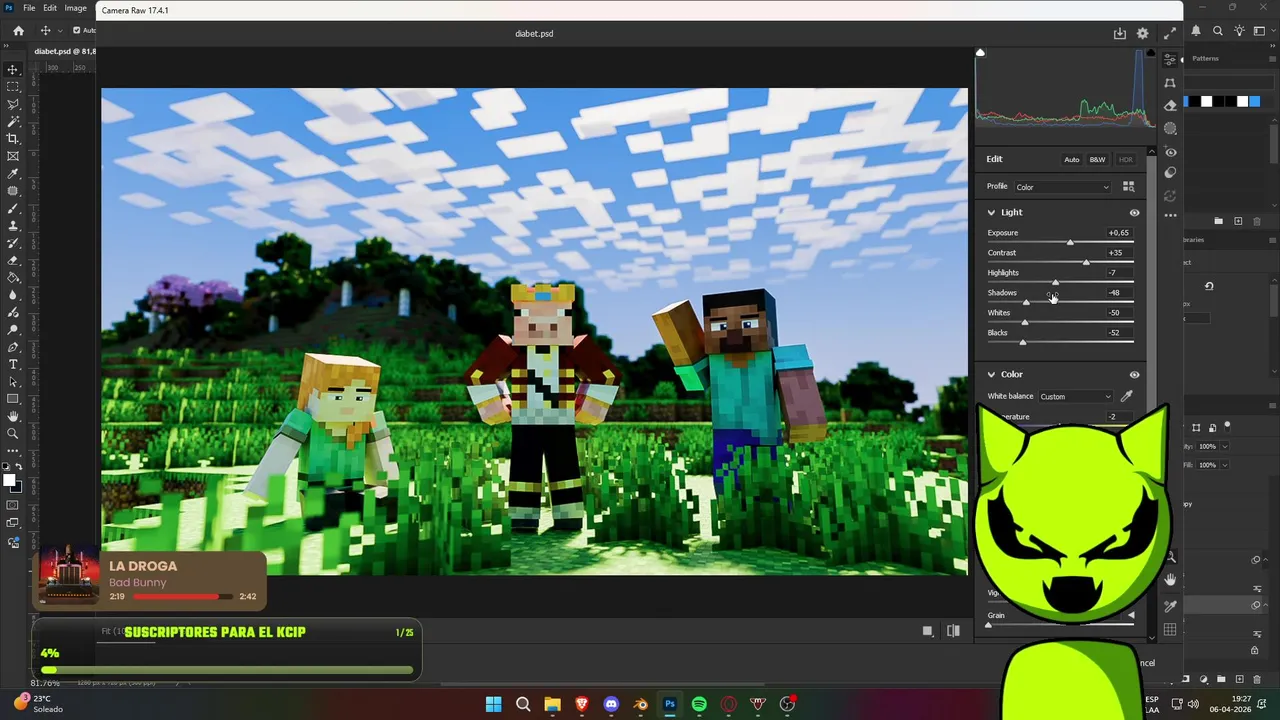Toggle single view preview mode
Screen dimensions: 1280x720
(x=927, y=631)
